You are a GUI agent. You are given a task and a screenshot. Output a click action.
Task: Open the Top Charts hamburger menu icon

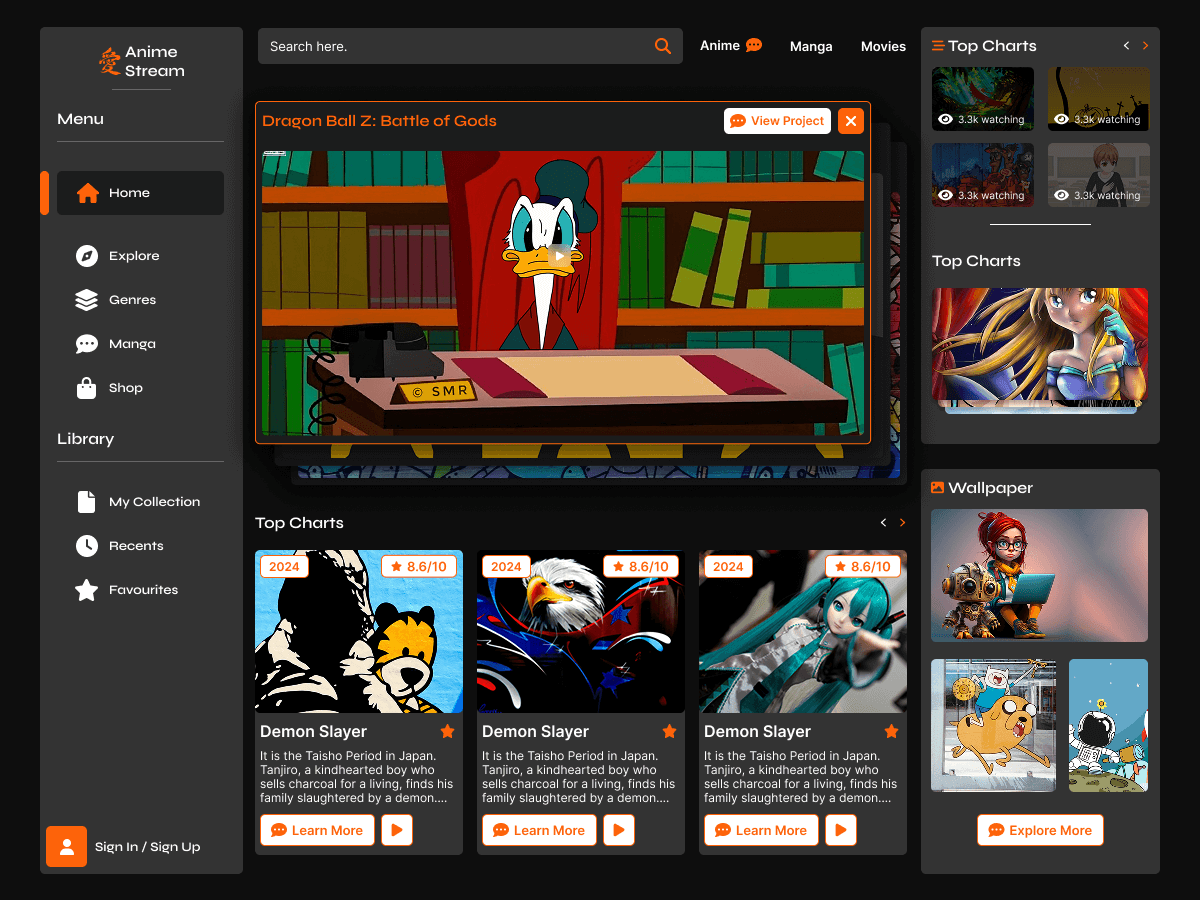click(938, 45)
